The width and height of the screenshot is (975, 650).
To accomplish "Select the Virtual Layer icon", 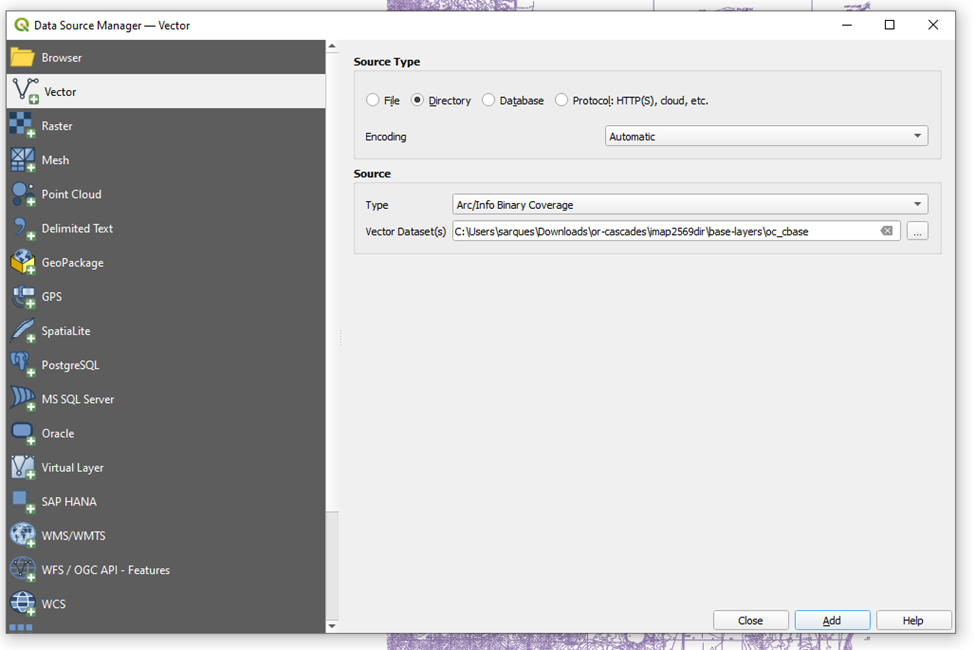I will (x=22, y=467).
